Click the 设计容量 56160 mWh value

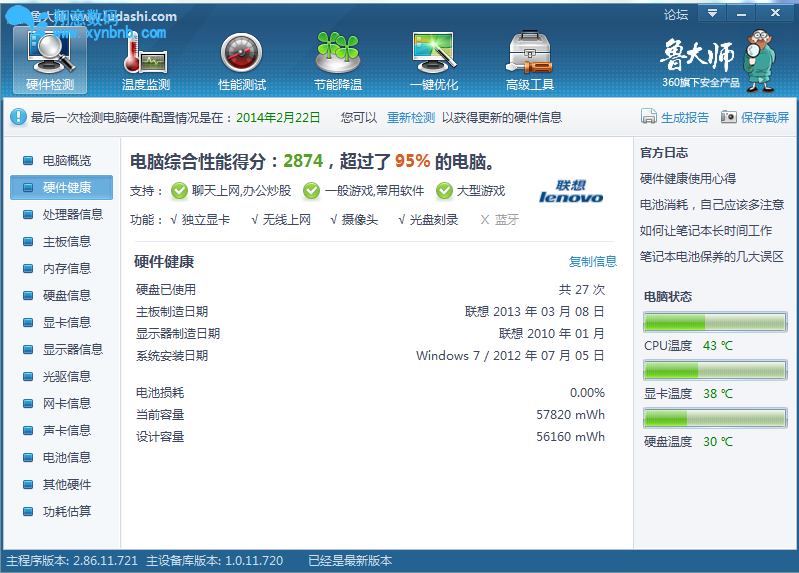pos(570,436)
